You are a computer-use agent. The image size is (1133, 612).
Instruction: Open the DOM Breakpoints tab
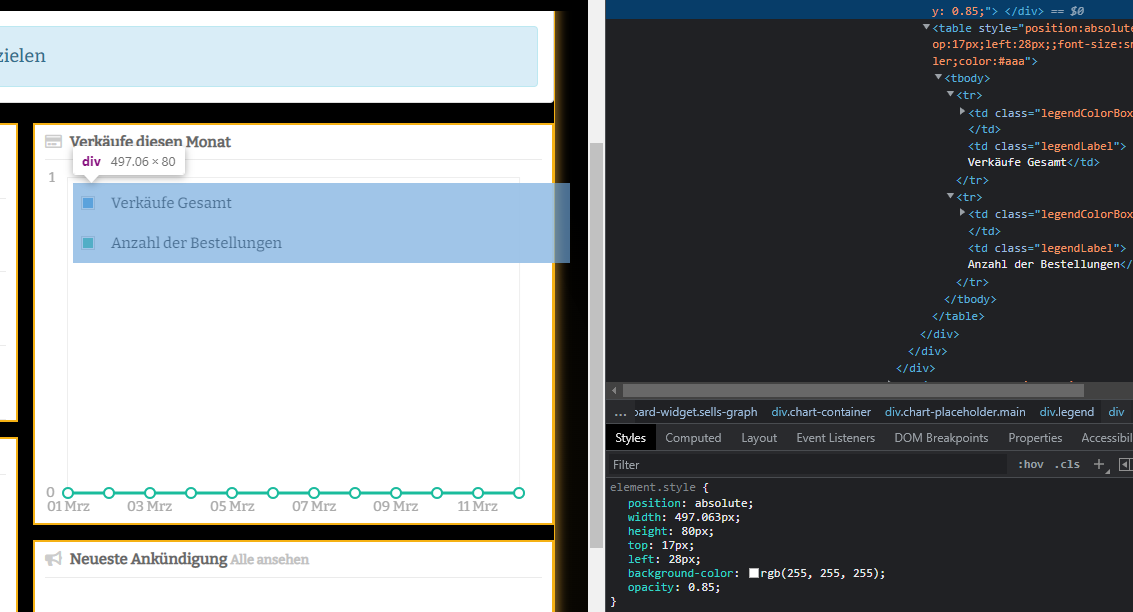pyautogui.click(x=941, y=438)
